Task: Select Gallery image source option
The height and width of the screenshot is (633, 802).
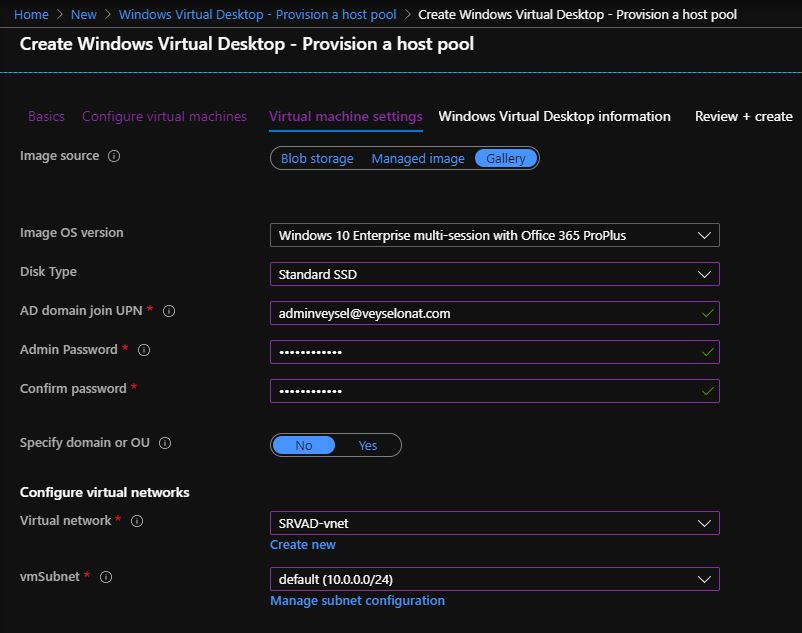Action: [506, 159]
